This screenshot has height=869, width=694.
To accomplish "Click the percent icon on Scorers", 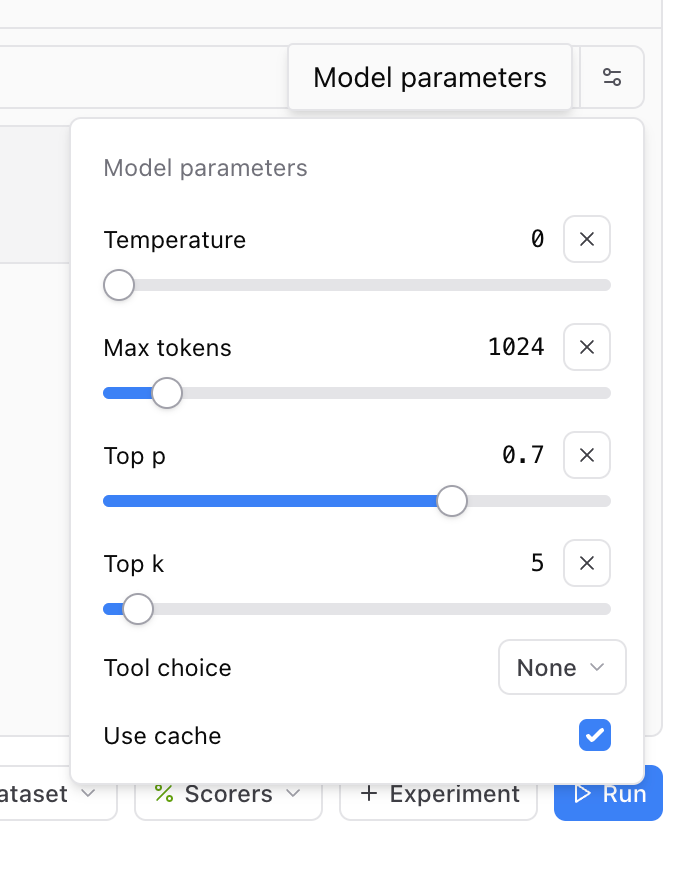I will [x=165, y=793].
